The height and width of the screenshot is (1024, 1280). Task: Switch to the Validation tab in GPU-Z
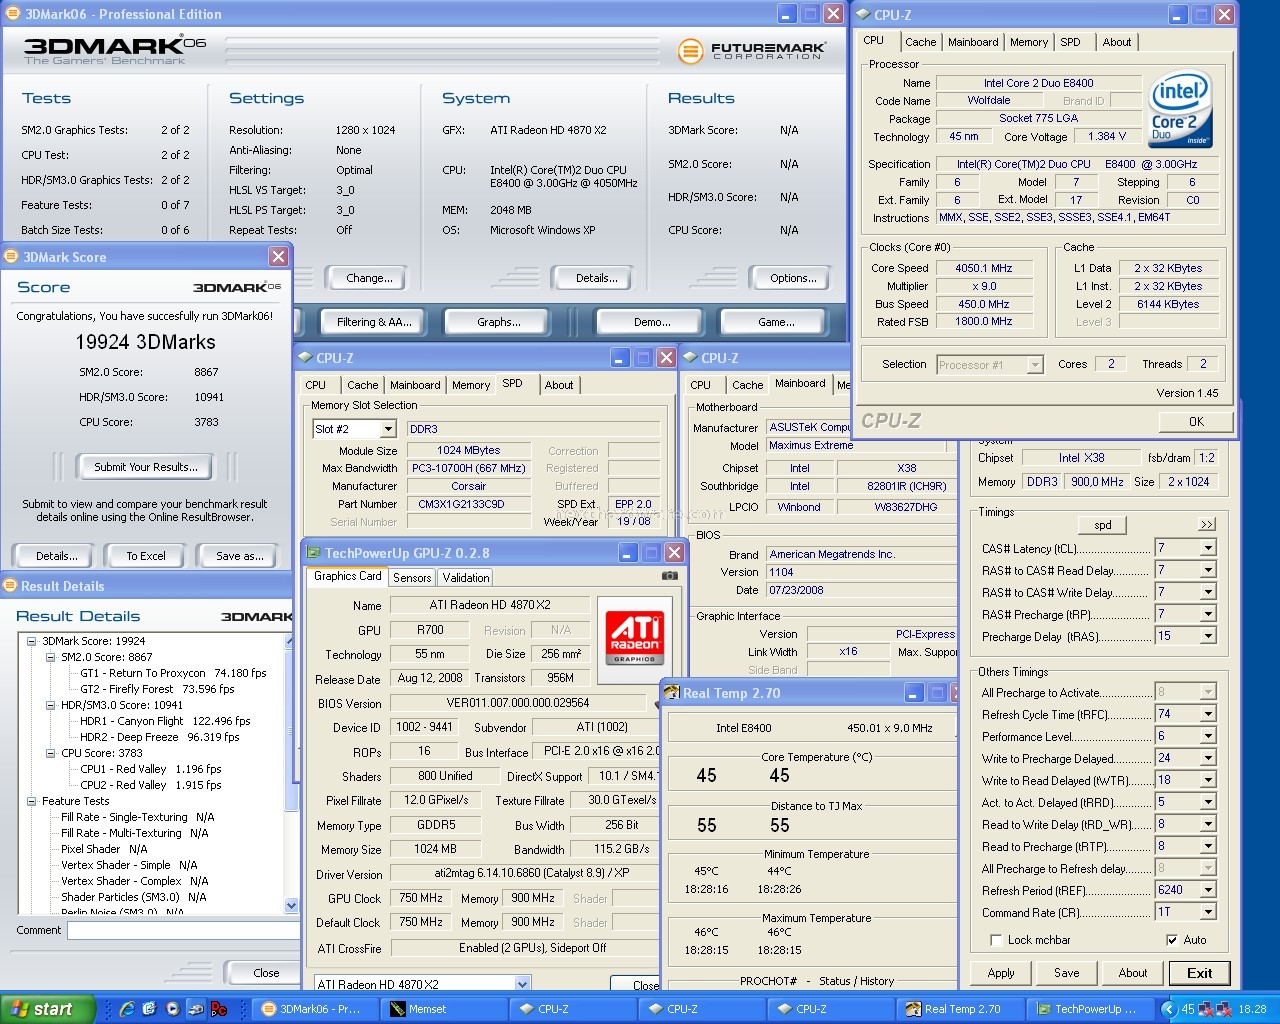coord(466,578)
